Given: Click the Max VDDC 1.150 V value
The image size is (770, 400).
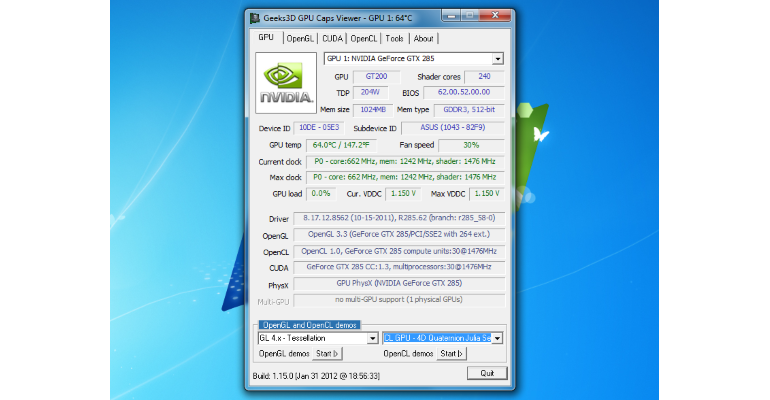Looking at the screenshot, I should coord(487,194).
